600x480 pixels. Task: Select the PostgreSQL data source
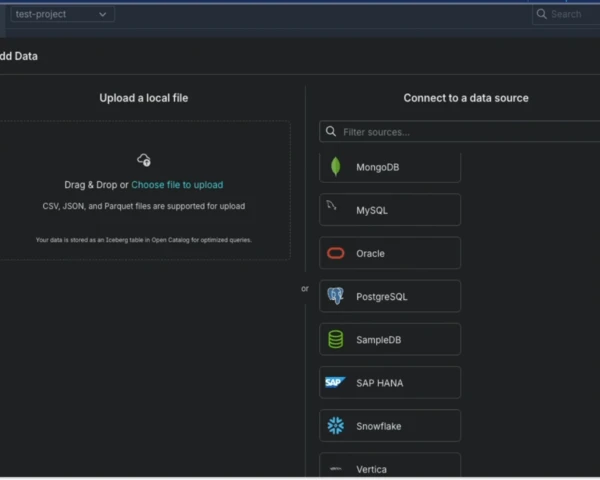click(390, 296)
